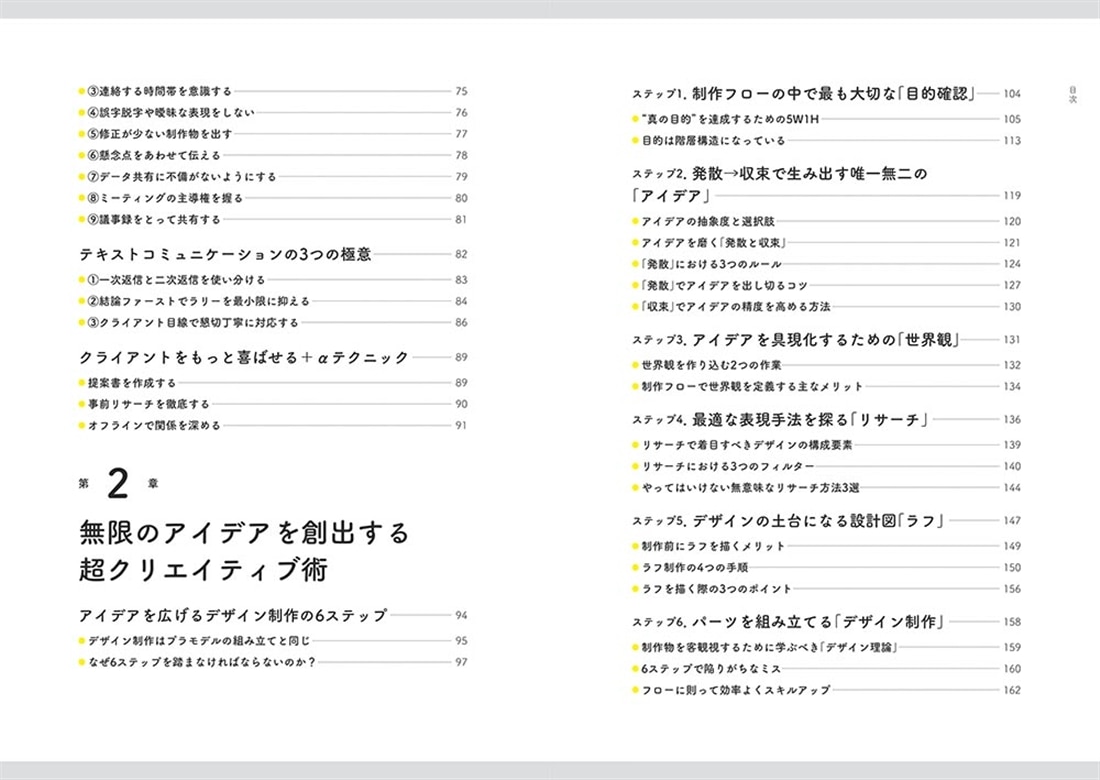Click chapter title line '無限のアイデアを創出する'

click(244, 533)
